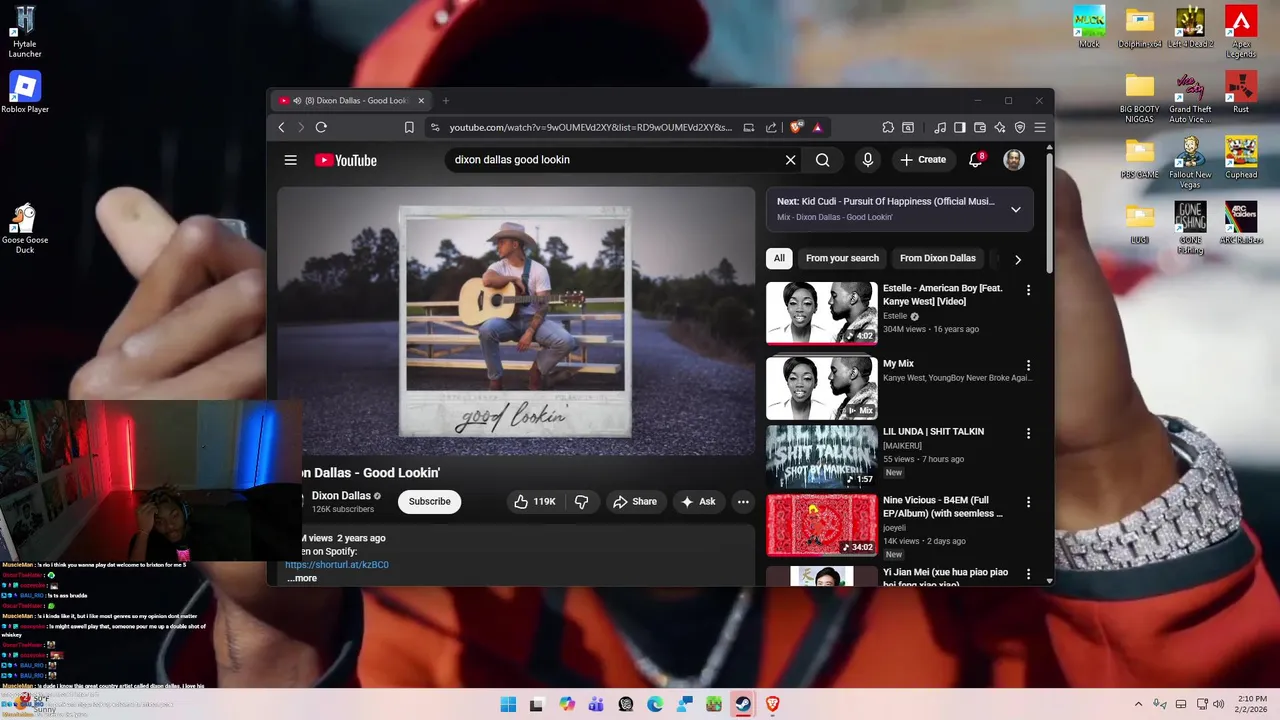Screen dimensions: 1280x720
Task: Open Brave Shields lion icon
Action: [x=797, y=127]
